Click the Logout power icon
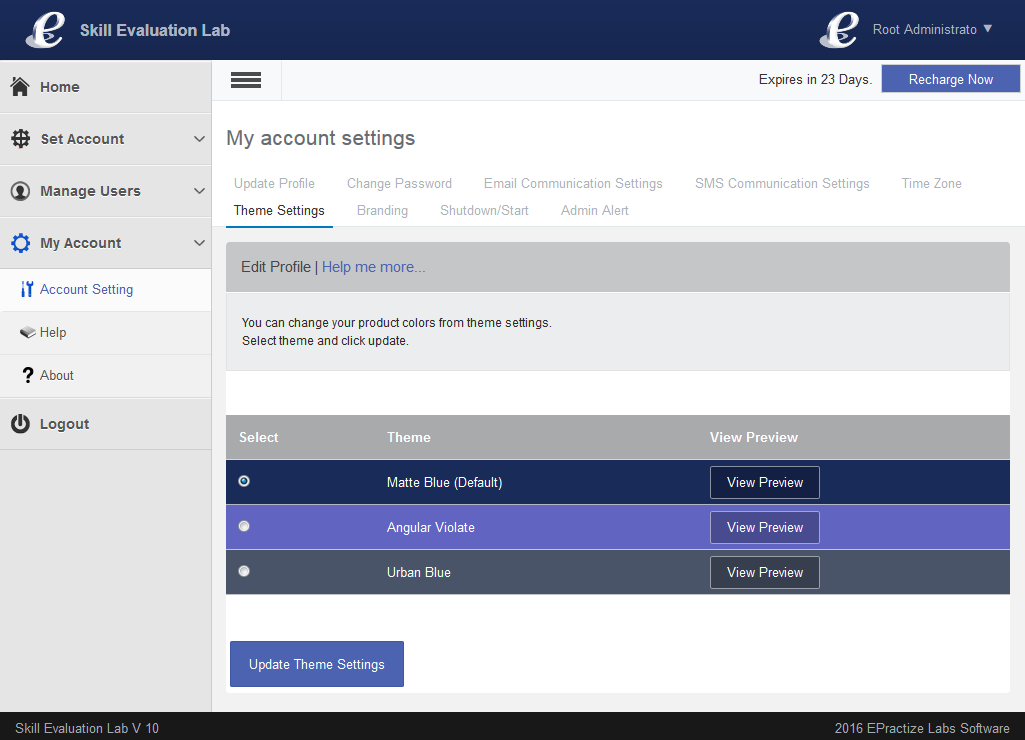Image resolution: width=1025 pixels, height=740 pixels. [20, 424]
